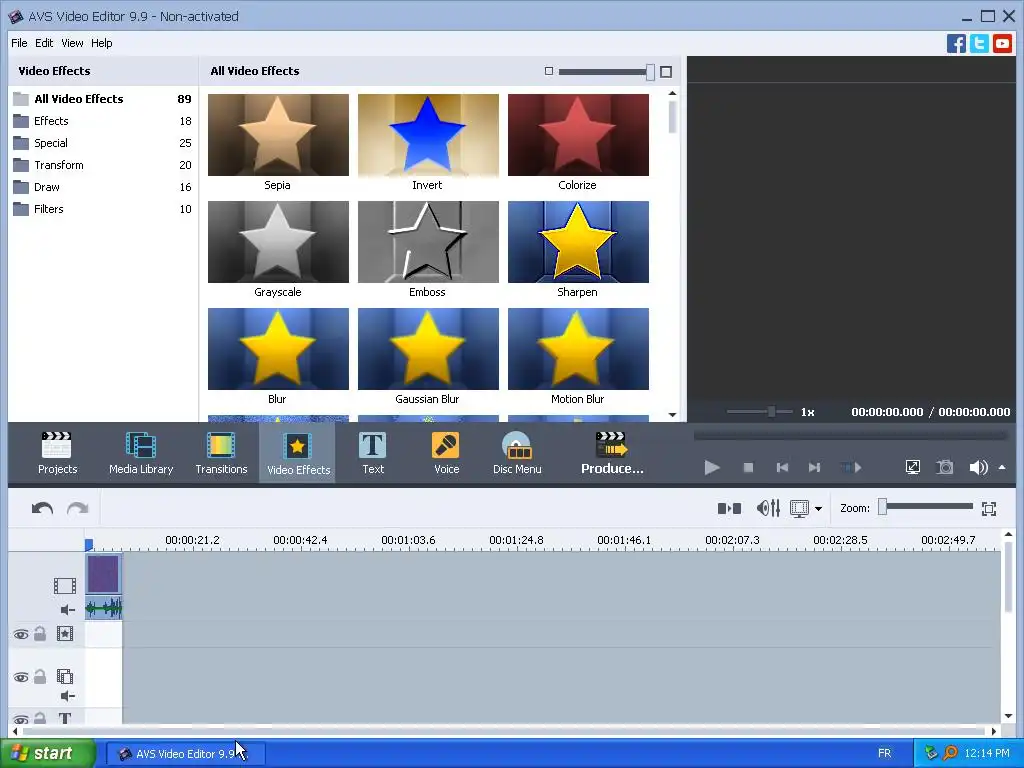1024x768 pixels.
Task: Lock the video overlay track
Action: tap(40, 677)
